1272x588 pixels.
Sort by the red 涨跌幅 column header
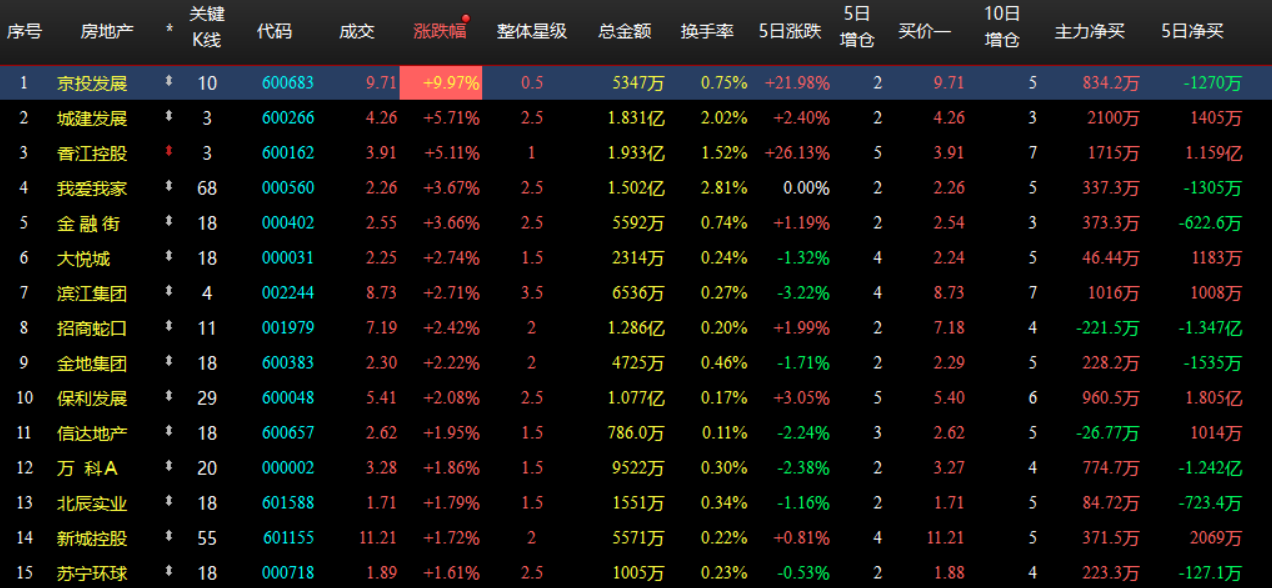point(440,31)
